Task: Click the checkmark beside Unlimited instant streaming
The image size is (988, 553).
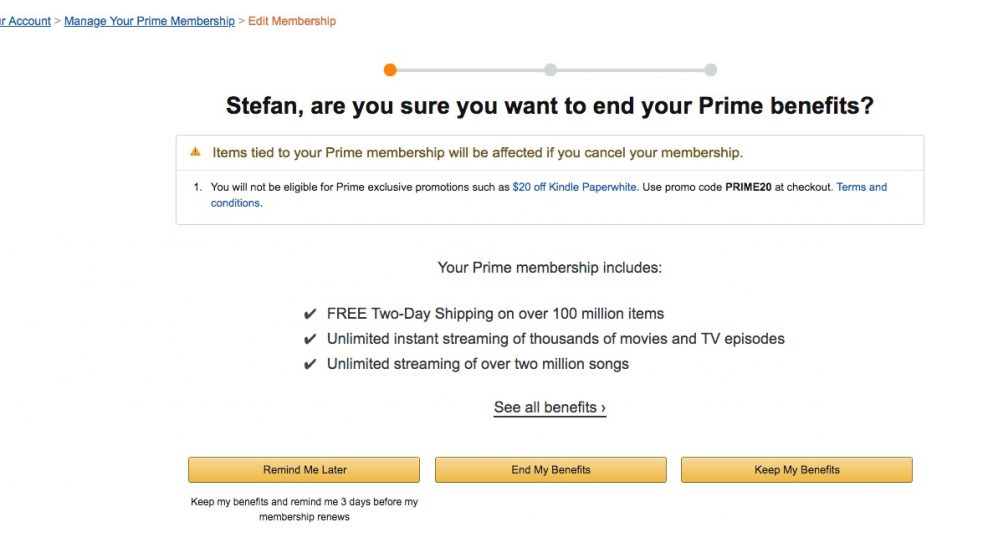Action: (x=309, y=339)
